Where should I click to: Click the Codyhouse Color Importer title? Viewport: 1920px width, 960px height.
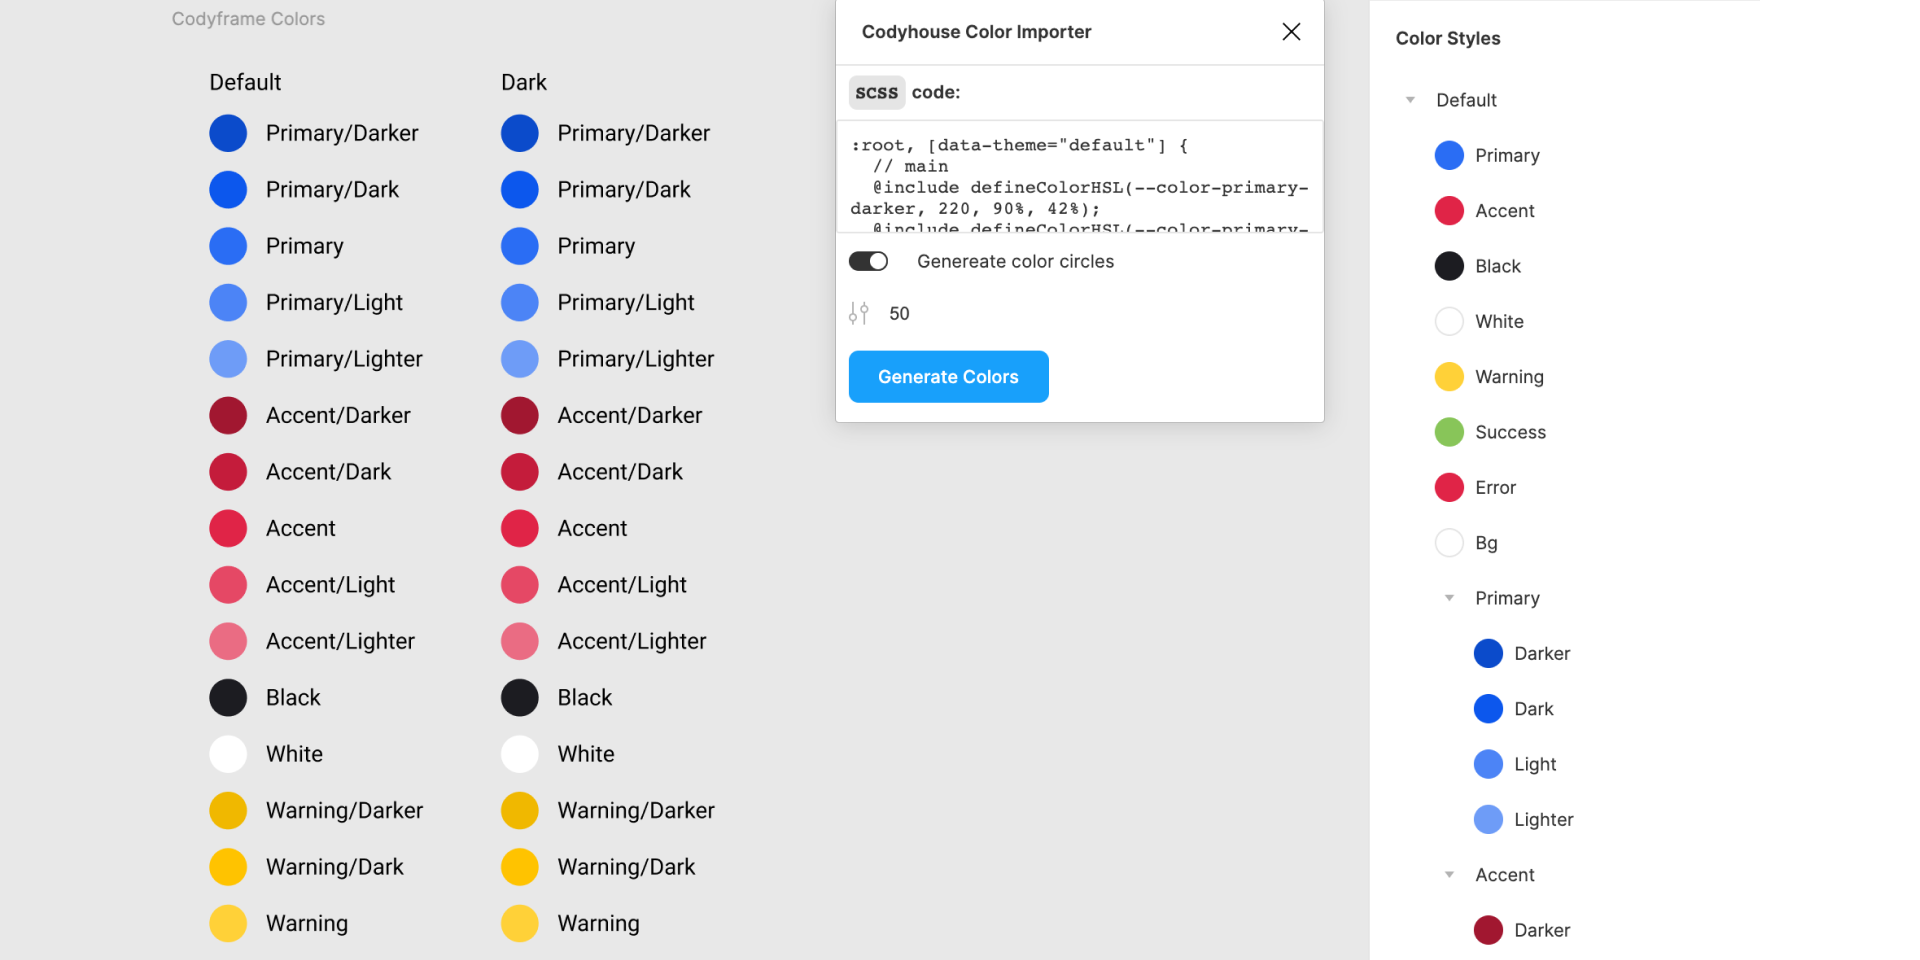tap(976, 32)
